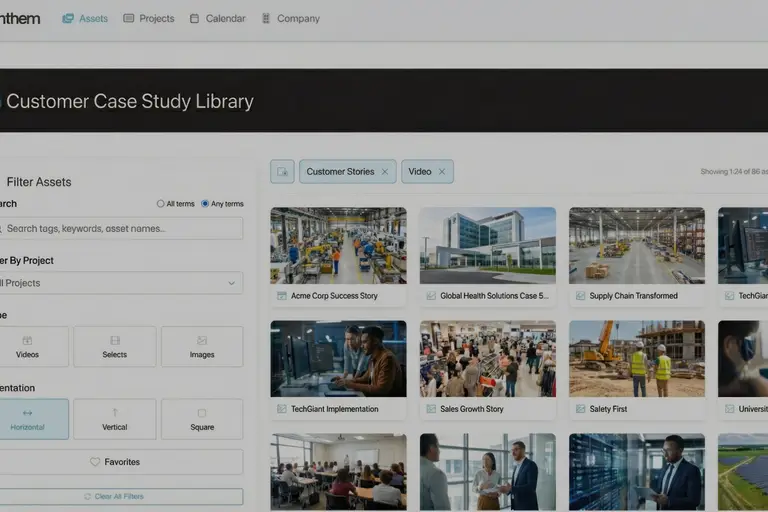Open the Calendar navigation tab

point(217,19)
